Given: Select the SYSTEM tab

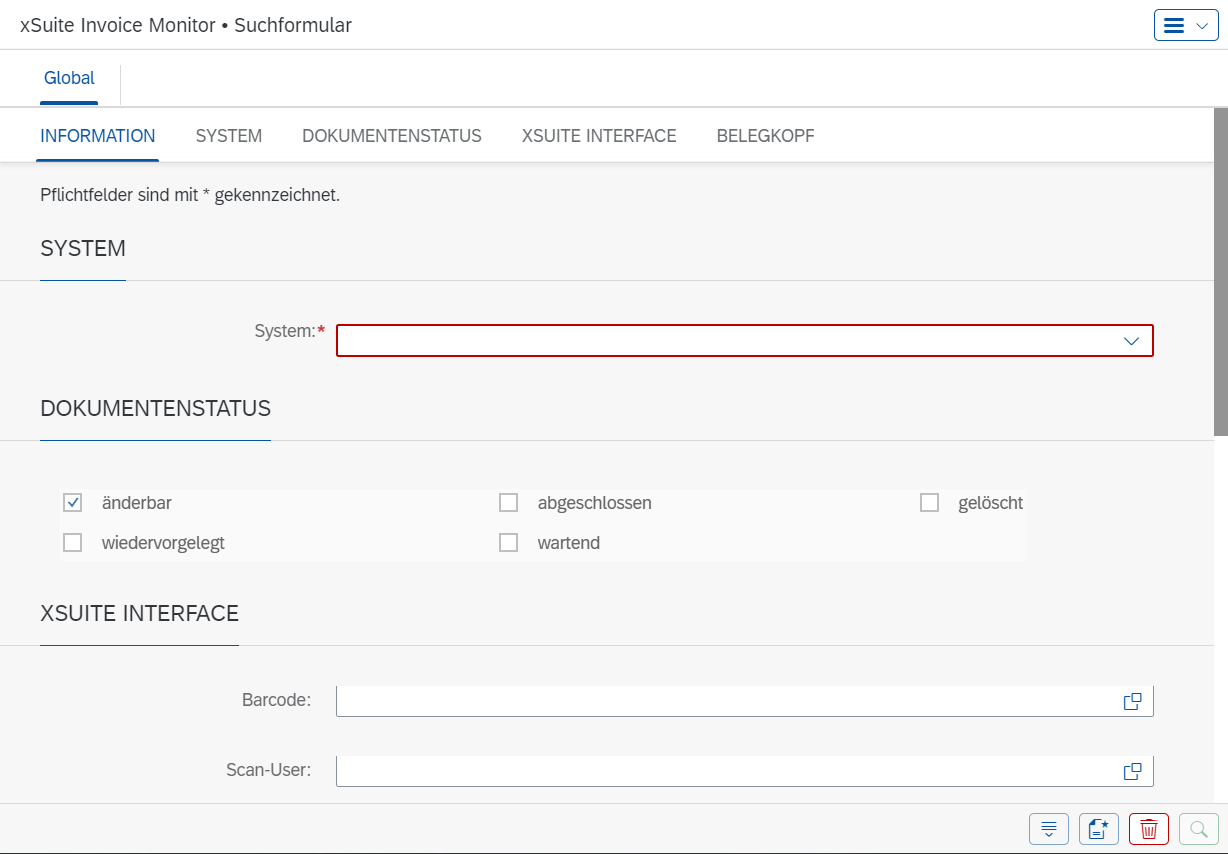Looking at the screenshot, I should click(x=228, y=135).
